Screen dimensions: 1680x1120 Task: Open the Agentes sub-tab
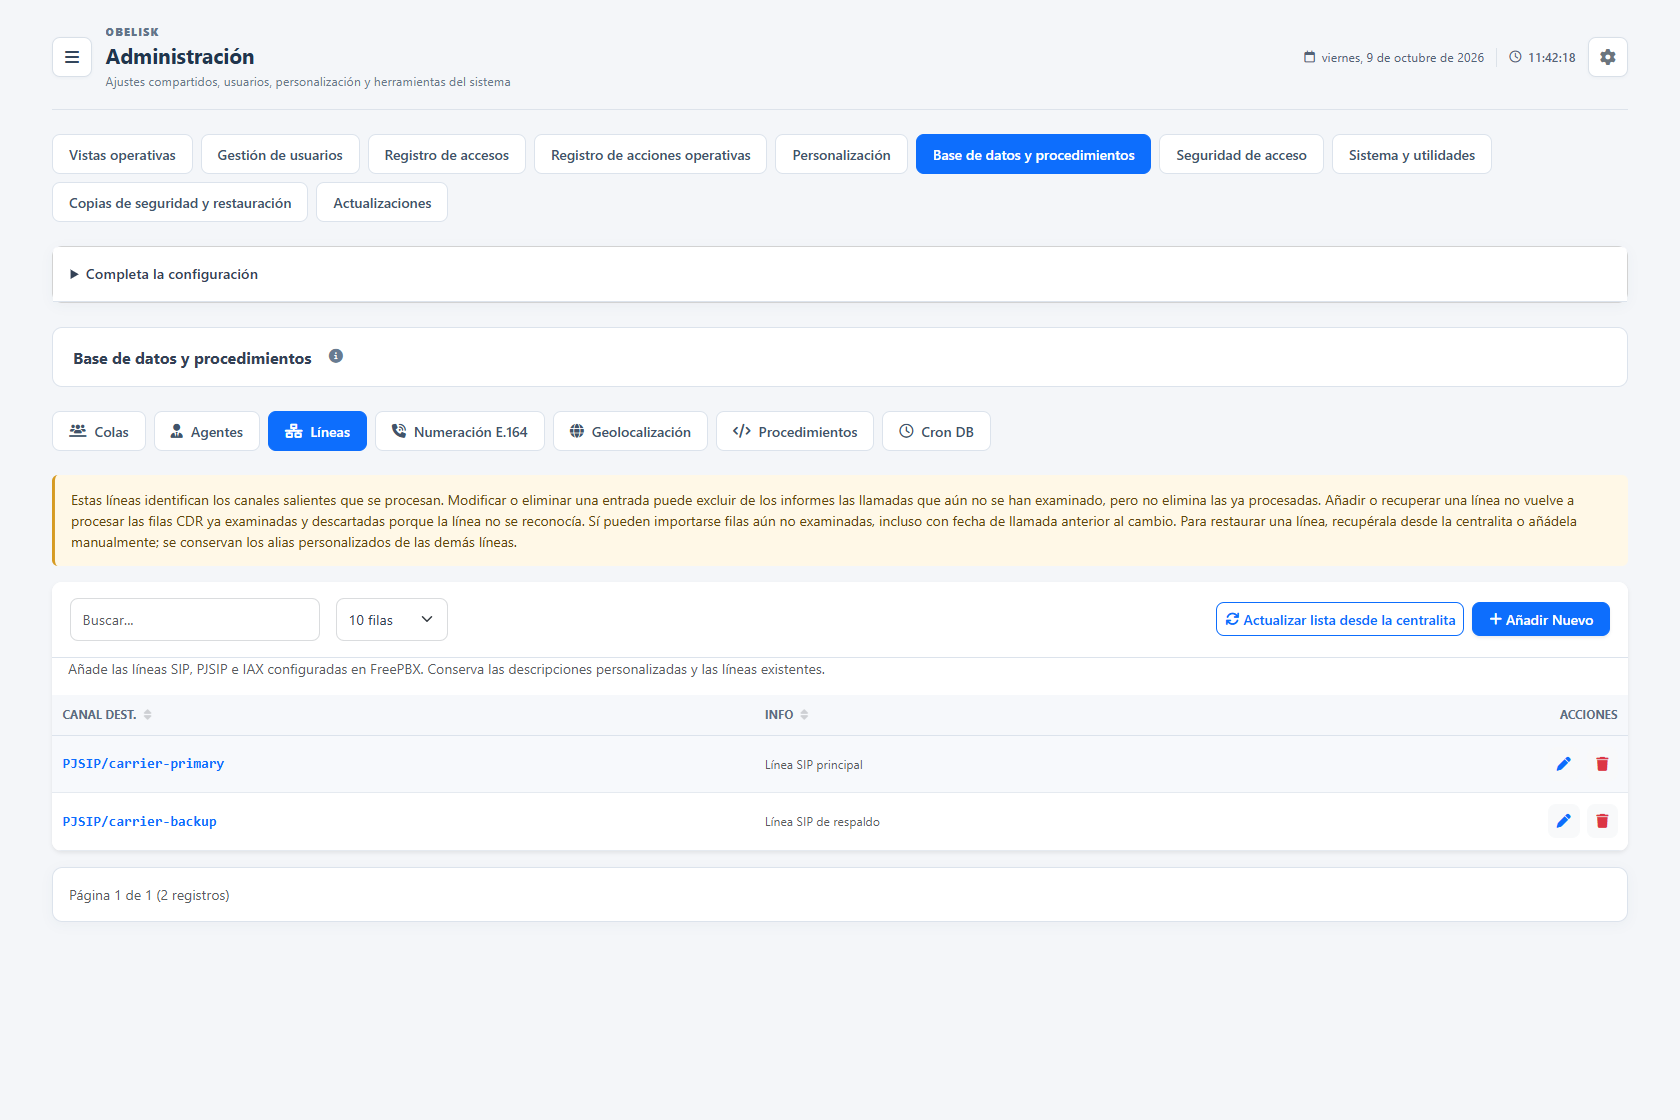click(x=207, y=432)
